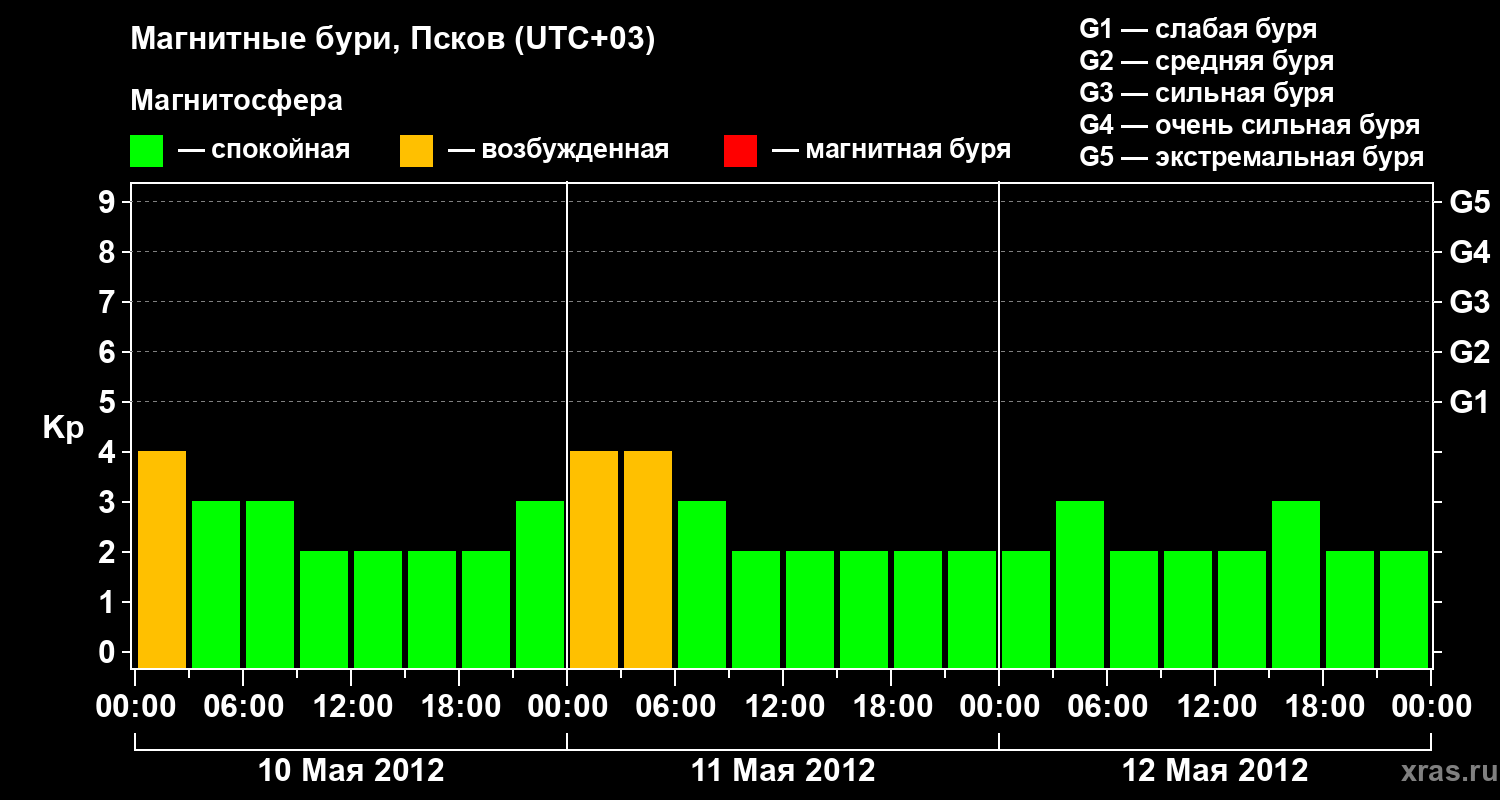This screenshot has width=1500, height=800.
Task: Click the Kp value 9 axis label
Action: [108, 202]
